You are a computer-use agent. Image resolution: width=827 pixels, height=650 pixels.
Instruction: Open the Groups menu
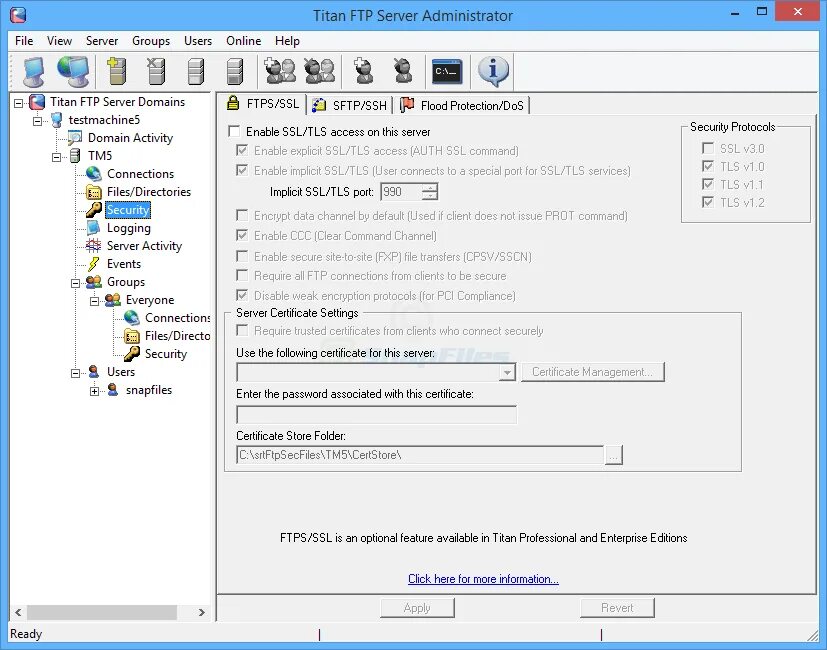(151, 41)
